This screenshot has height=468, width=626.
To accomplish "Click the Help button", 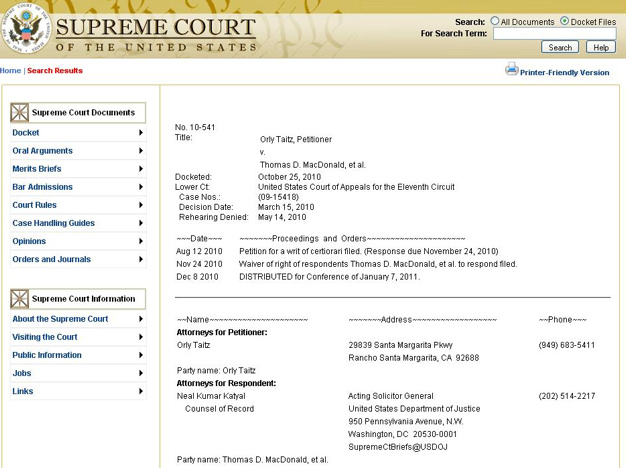I will 601,47.
